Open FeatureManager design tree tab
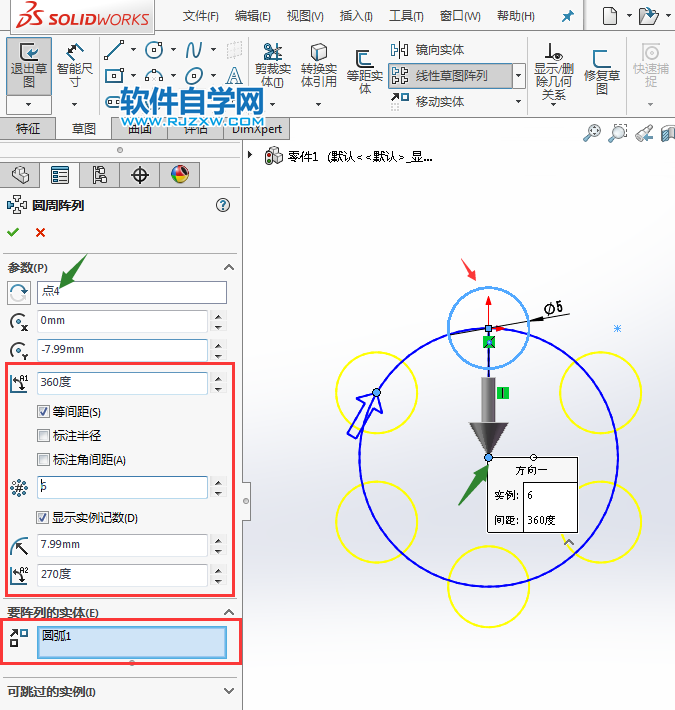675x710 pixels. click(x=20, y=175)
